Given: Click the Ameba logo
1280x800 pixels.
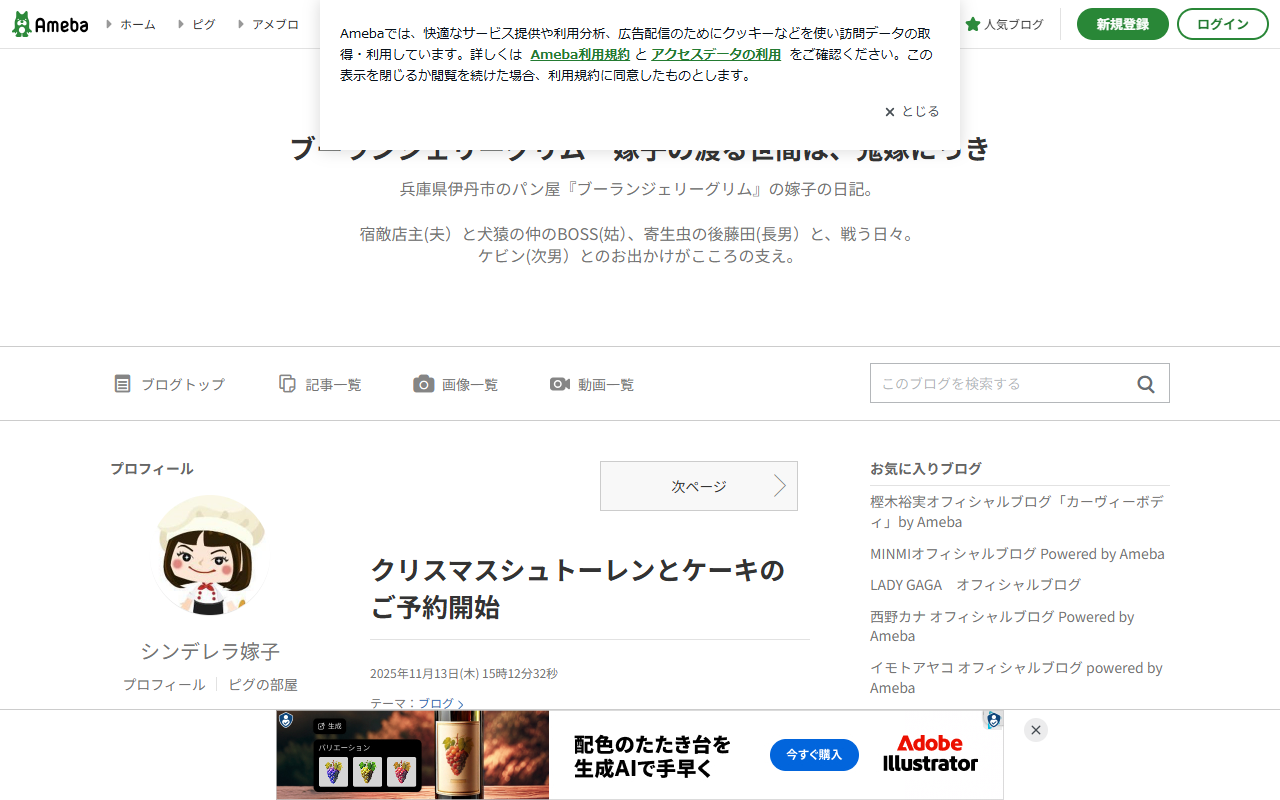Looking at the screenshot, I should [50, 24].
